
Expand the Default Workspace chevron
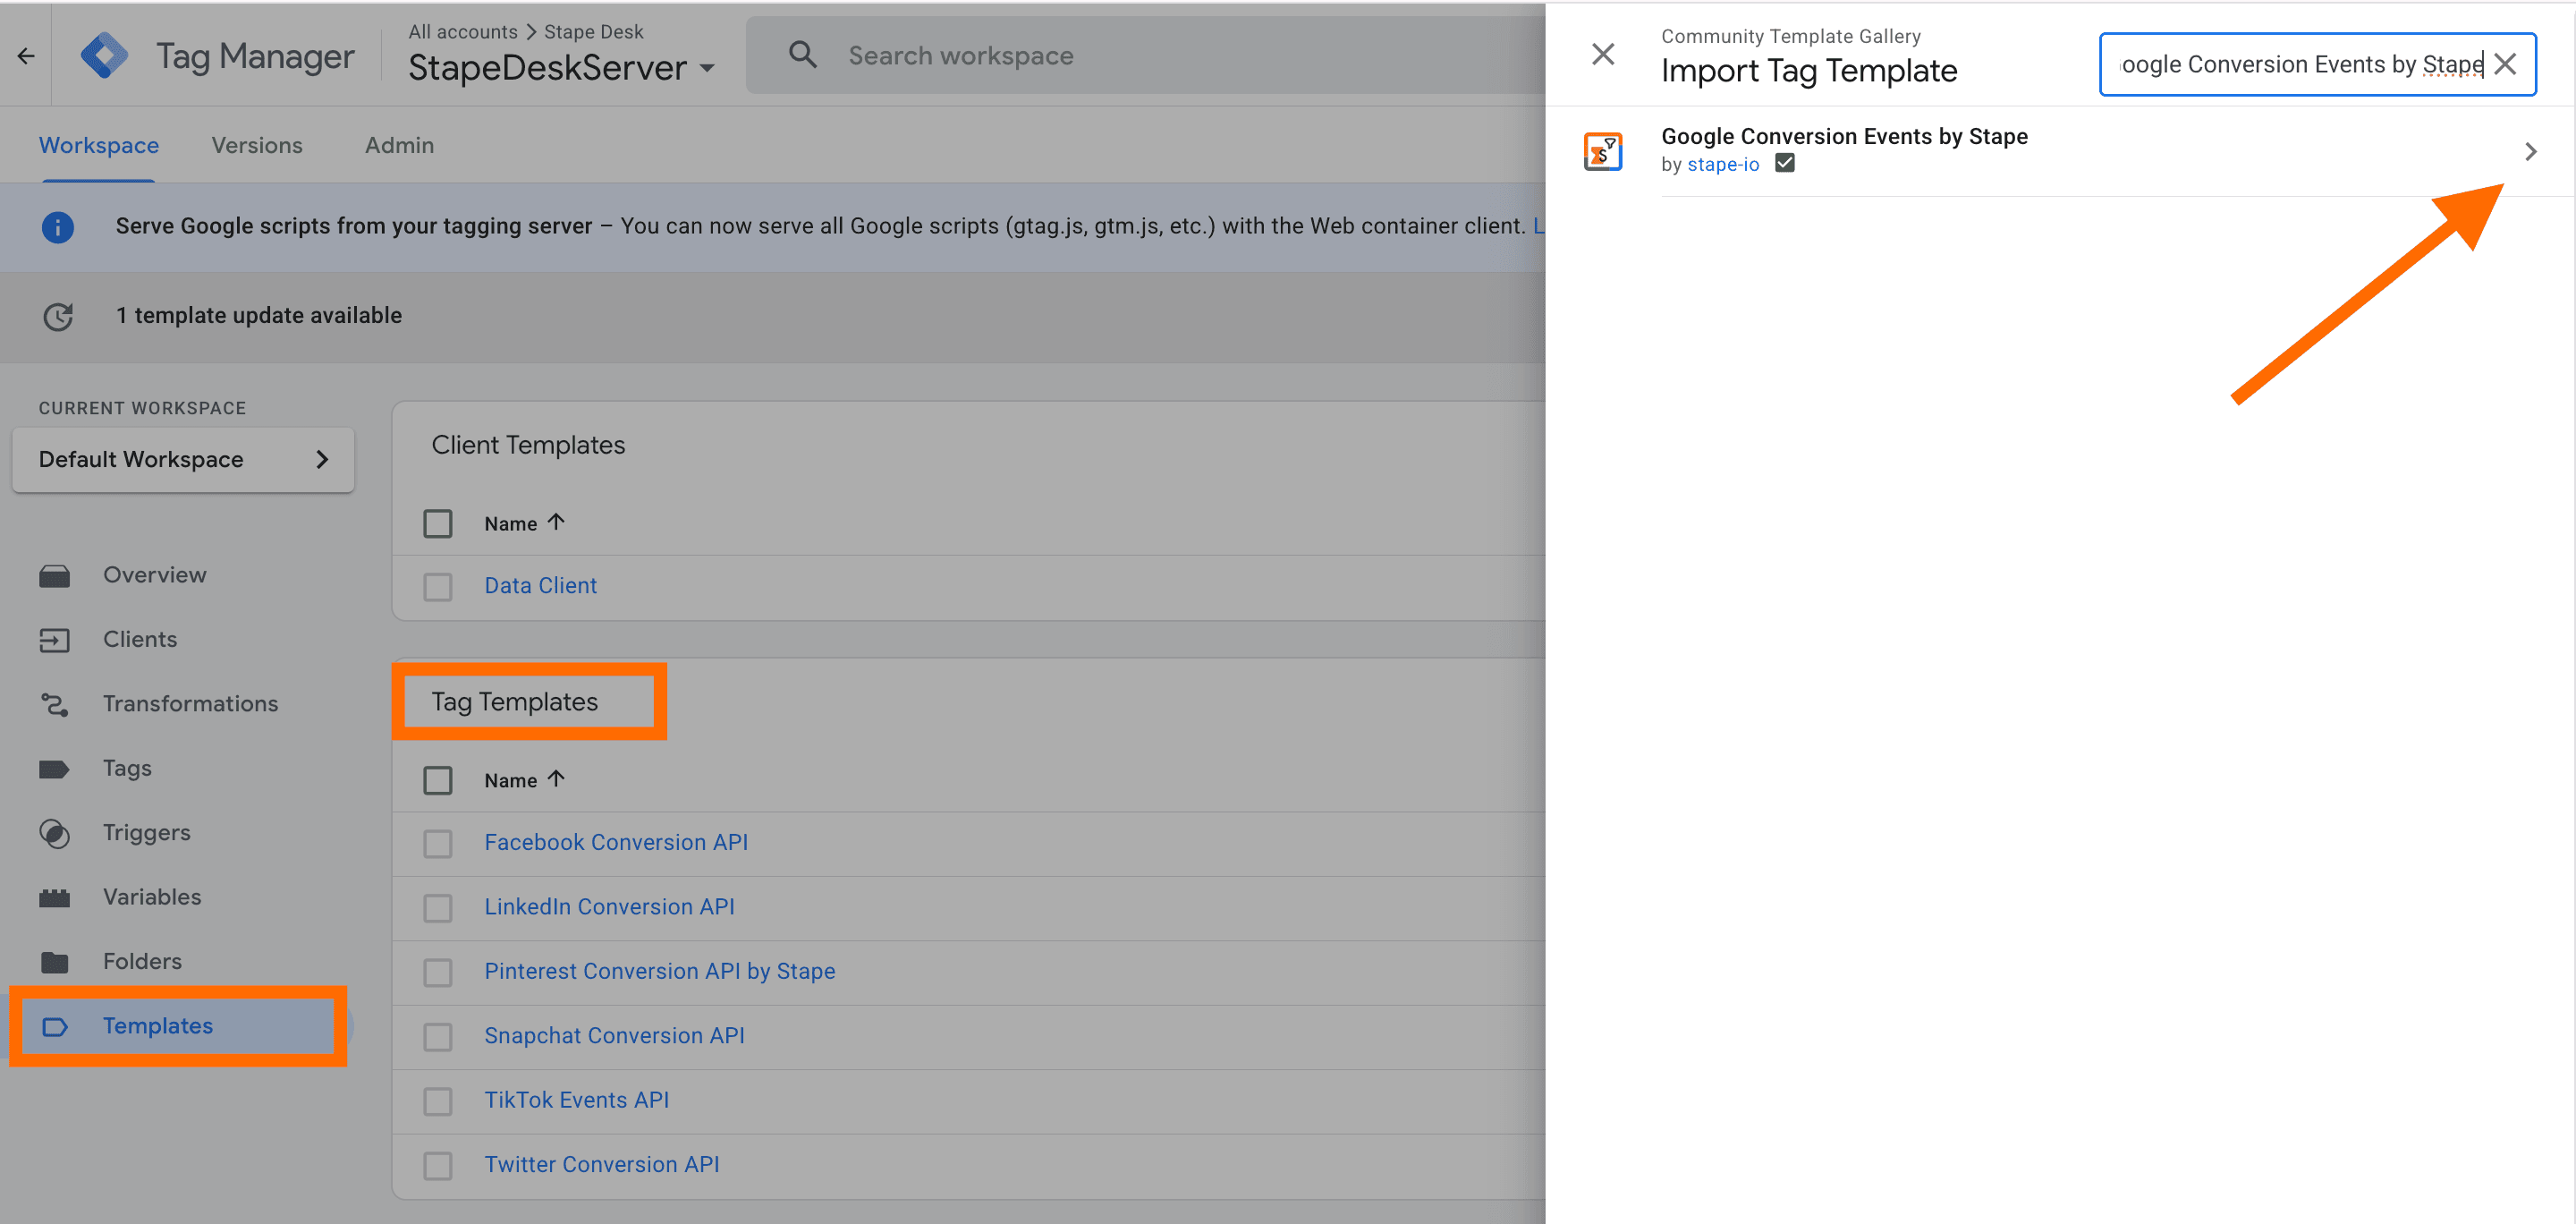point(322,459)
